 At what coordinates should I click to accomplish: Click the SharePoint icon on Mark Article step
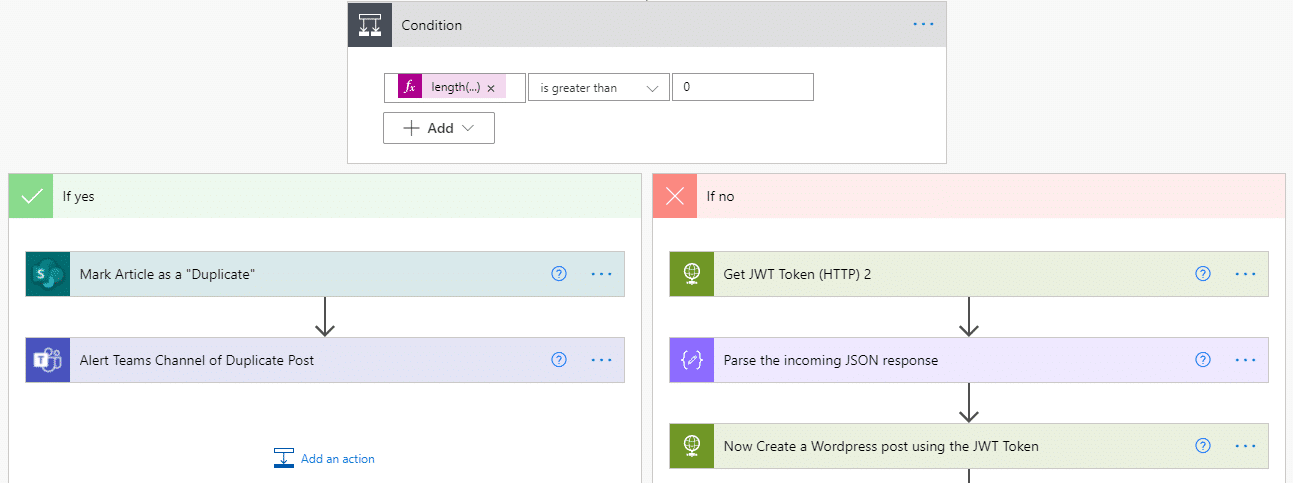[48, 274]
